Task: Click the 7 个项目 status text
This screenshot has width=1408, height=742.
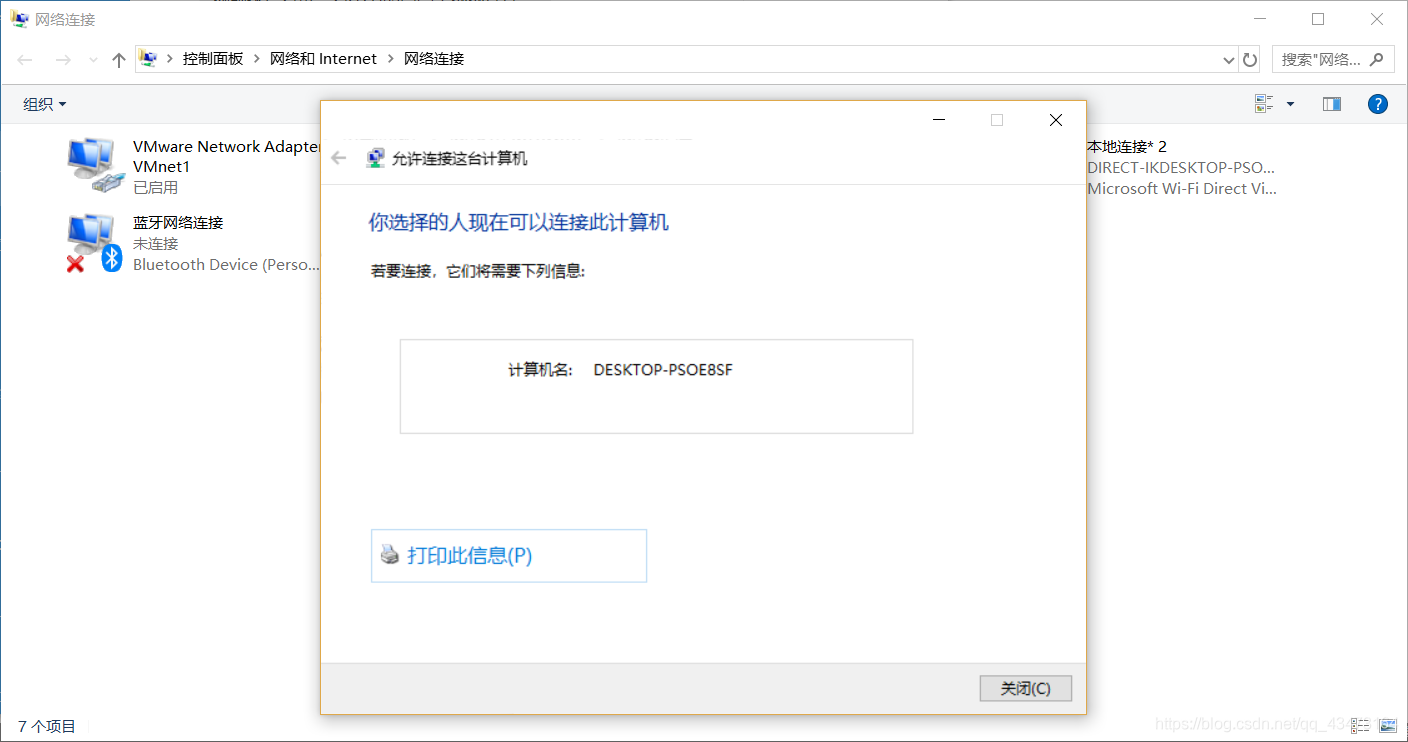Action: pos(47,727)
